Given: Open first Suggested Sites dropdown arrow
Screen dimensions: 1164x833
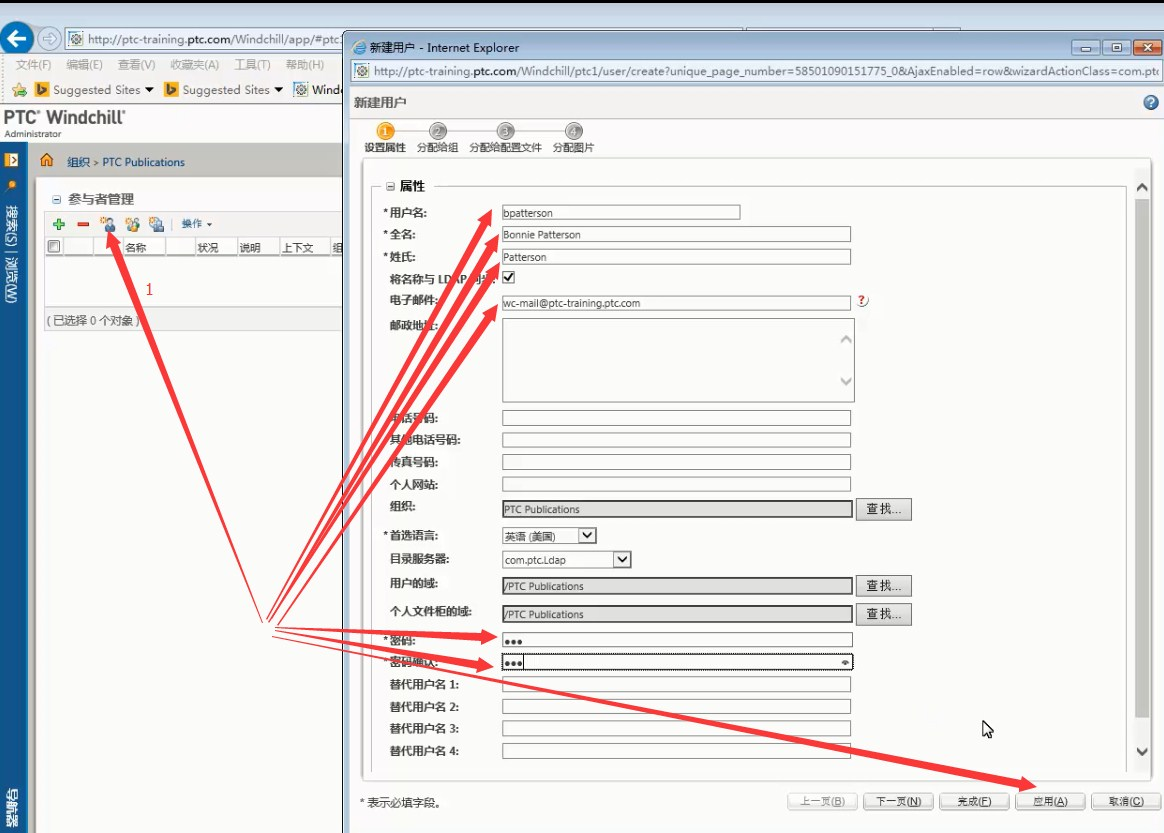Looking at the screenshot, I should [x=149, y=89].
